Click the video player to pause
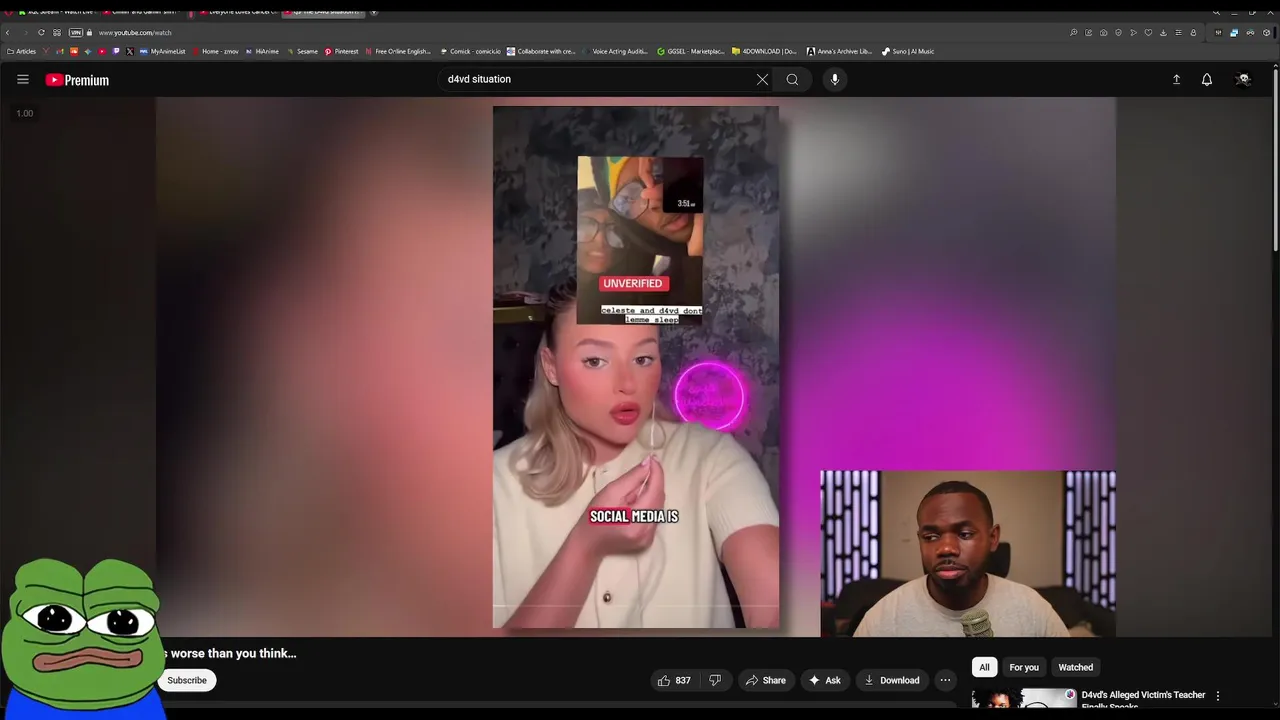The image size is (1280, 720). pyautogui.click(x=636, y=367)
